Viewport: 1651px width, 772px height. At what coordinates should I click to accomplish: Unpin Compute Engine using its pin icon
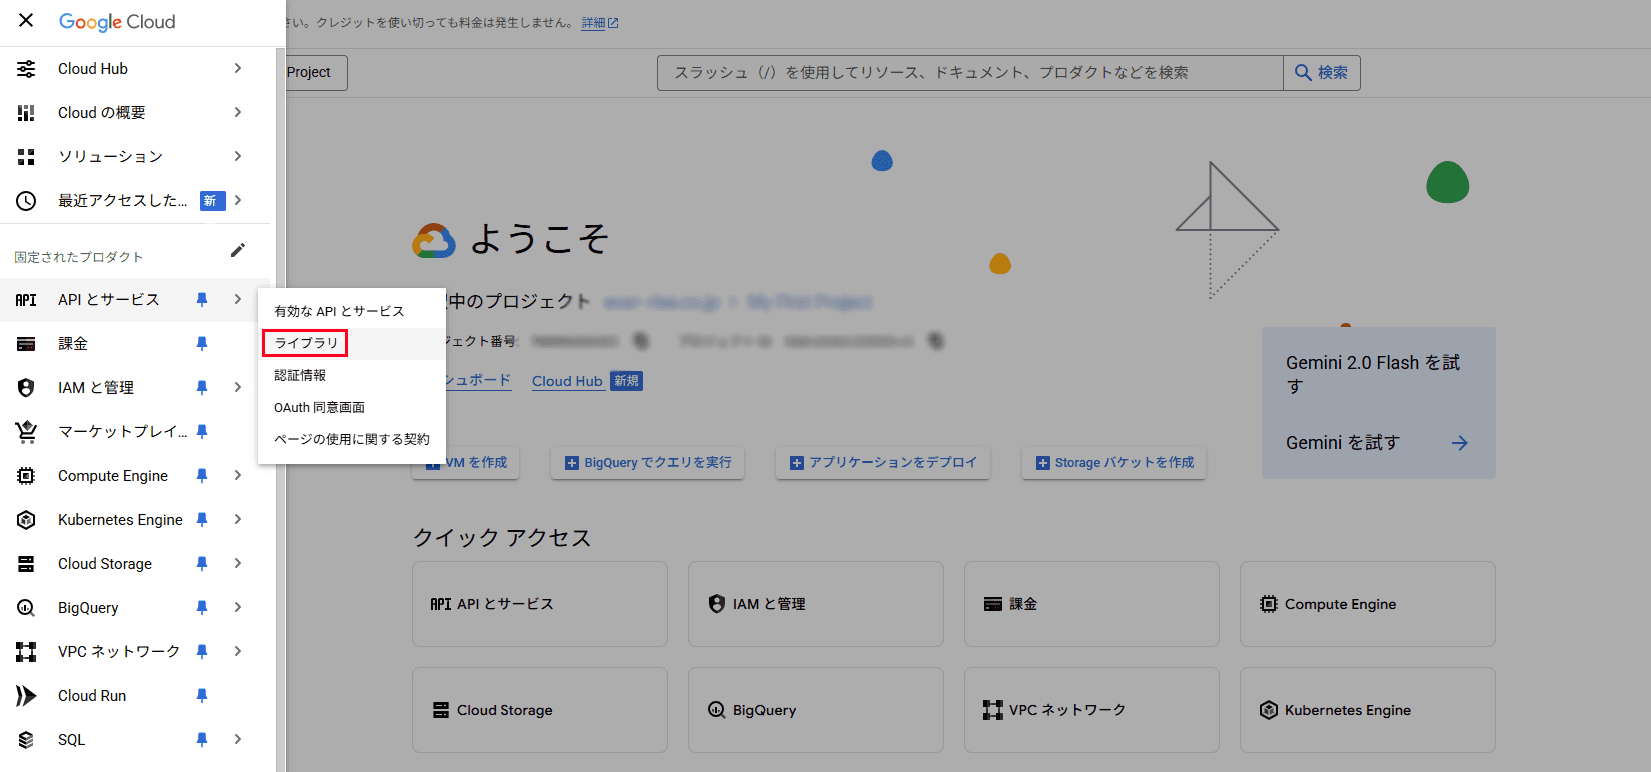[x=202, y=475]
